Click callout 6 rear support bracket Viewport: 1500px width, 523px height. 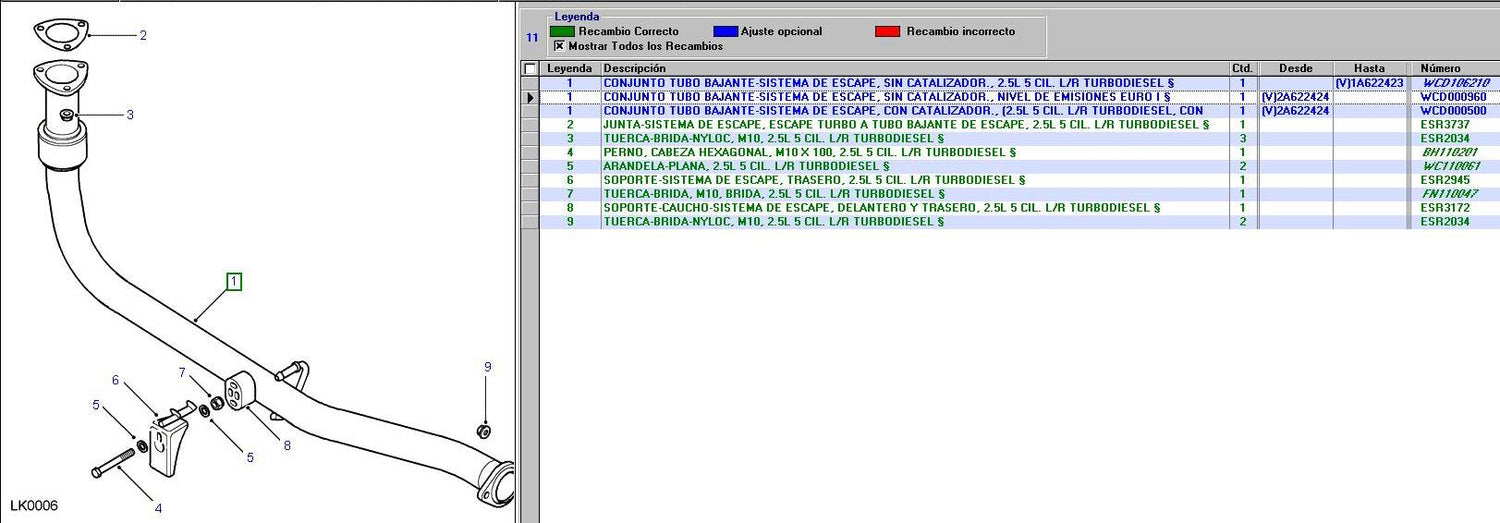[115, 380]
